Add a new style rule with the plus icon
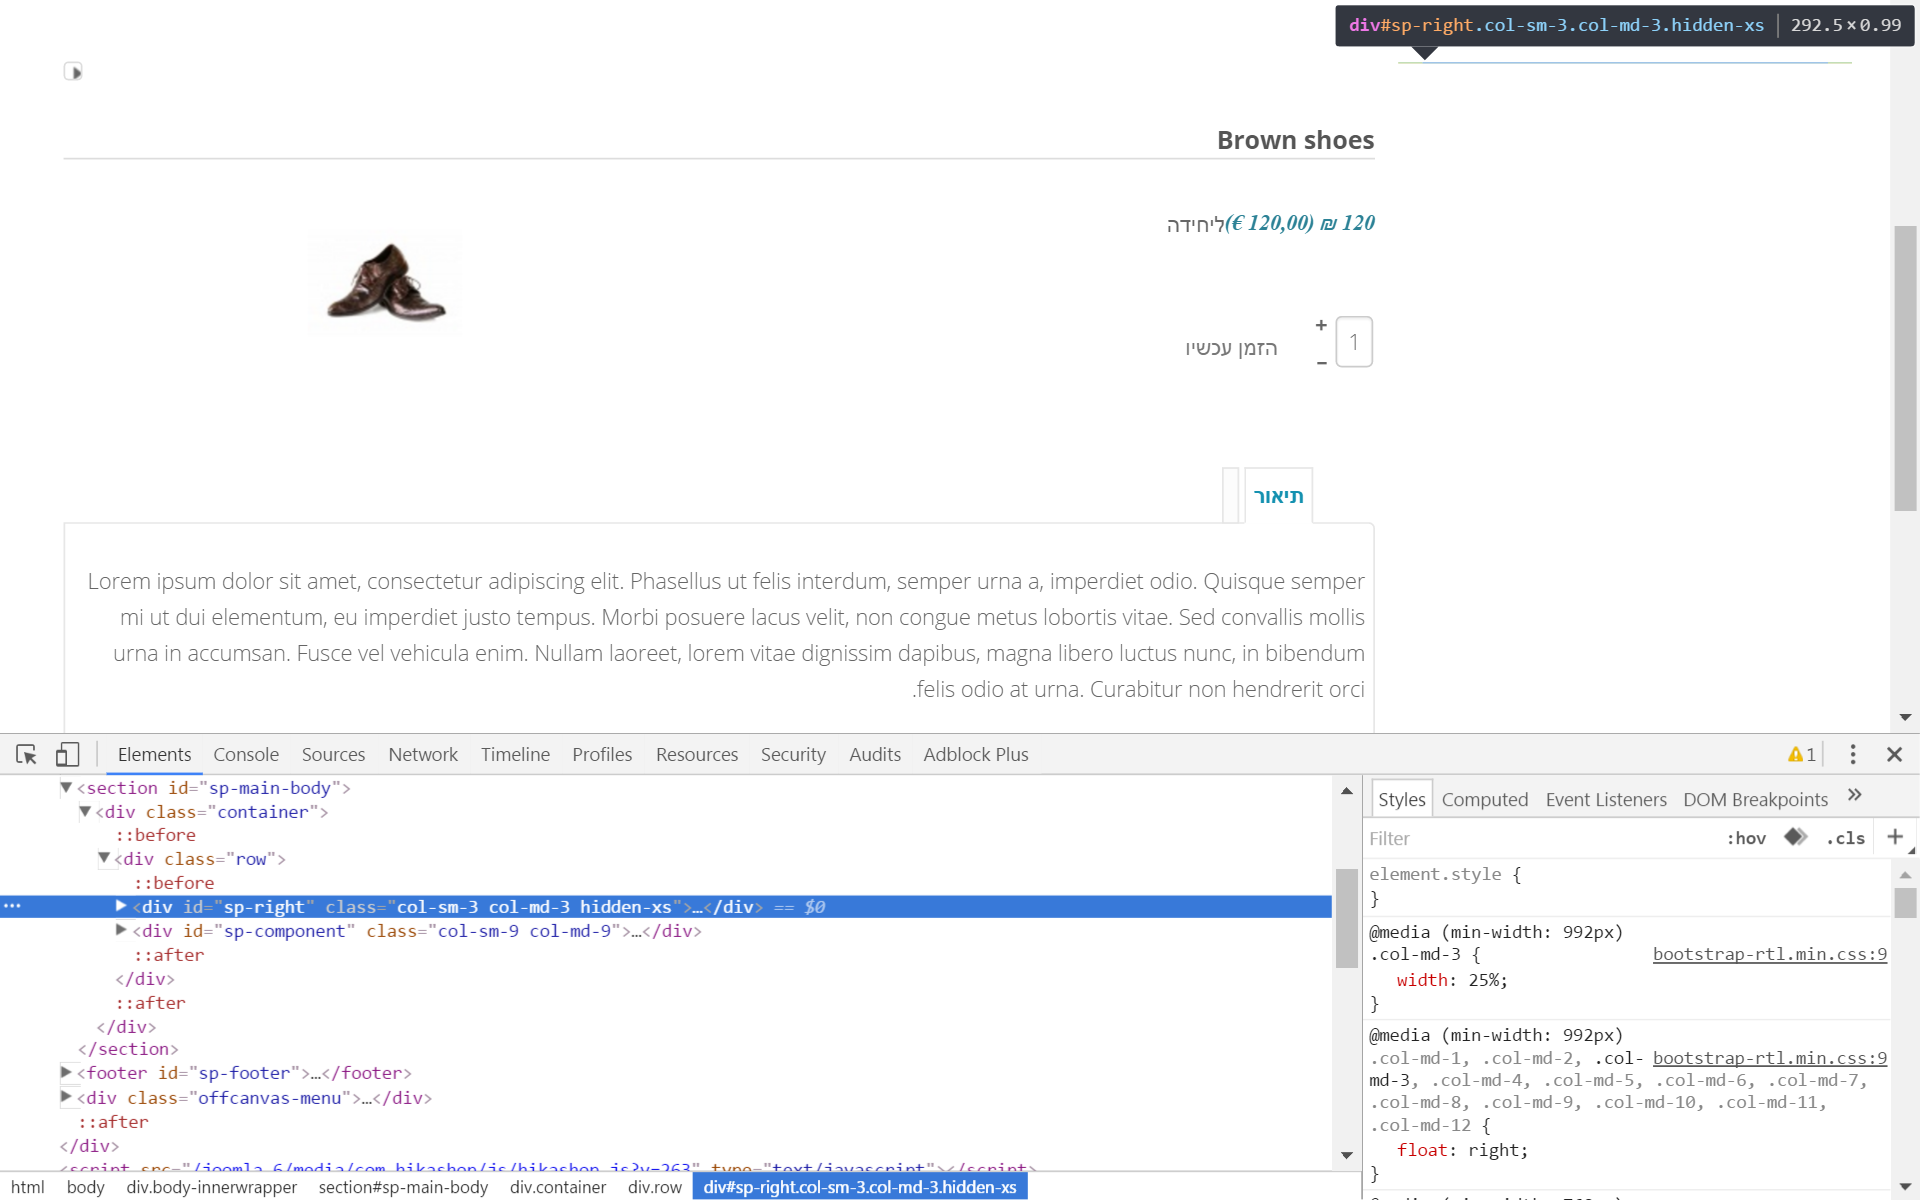Screen dimensions: 1920x1200 click(1894, 837)
